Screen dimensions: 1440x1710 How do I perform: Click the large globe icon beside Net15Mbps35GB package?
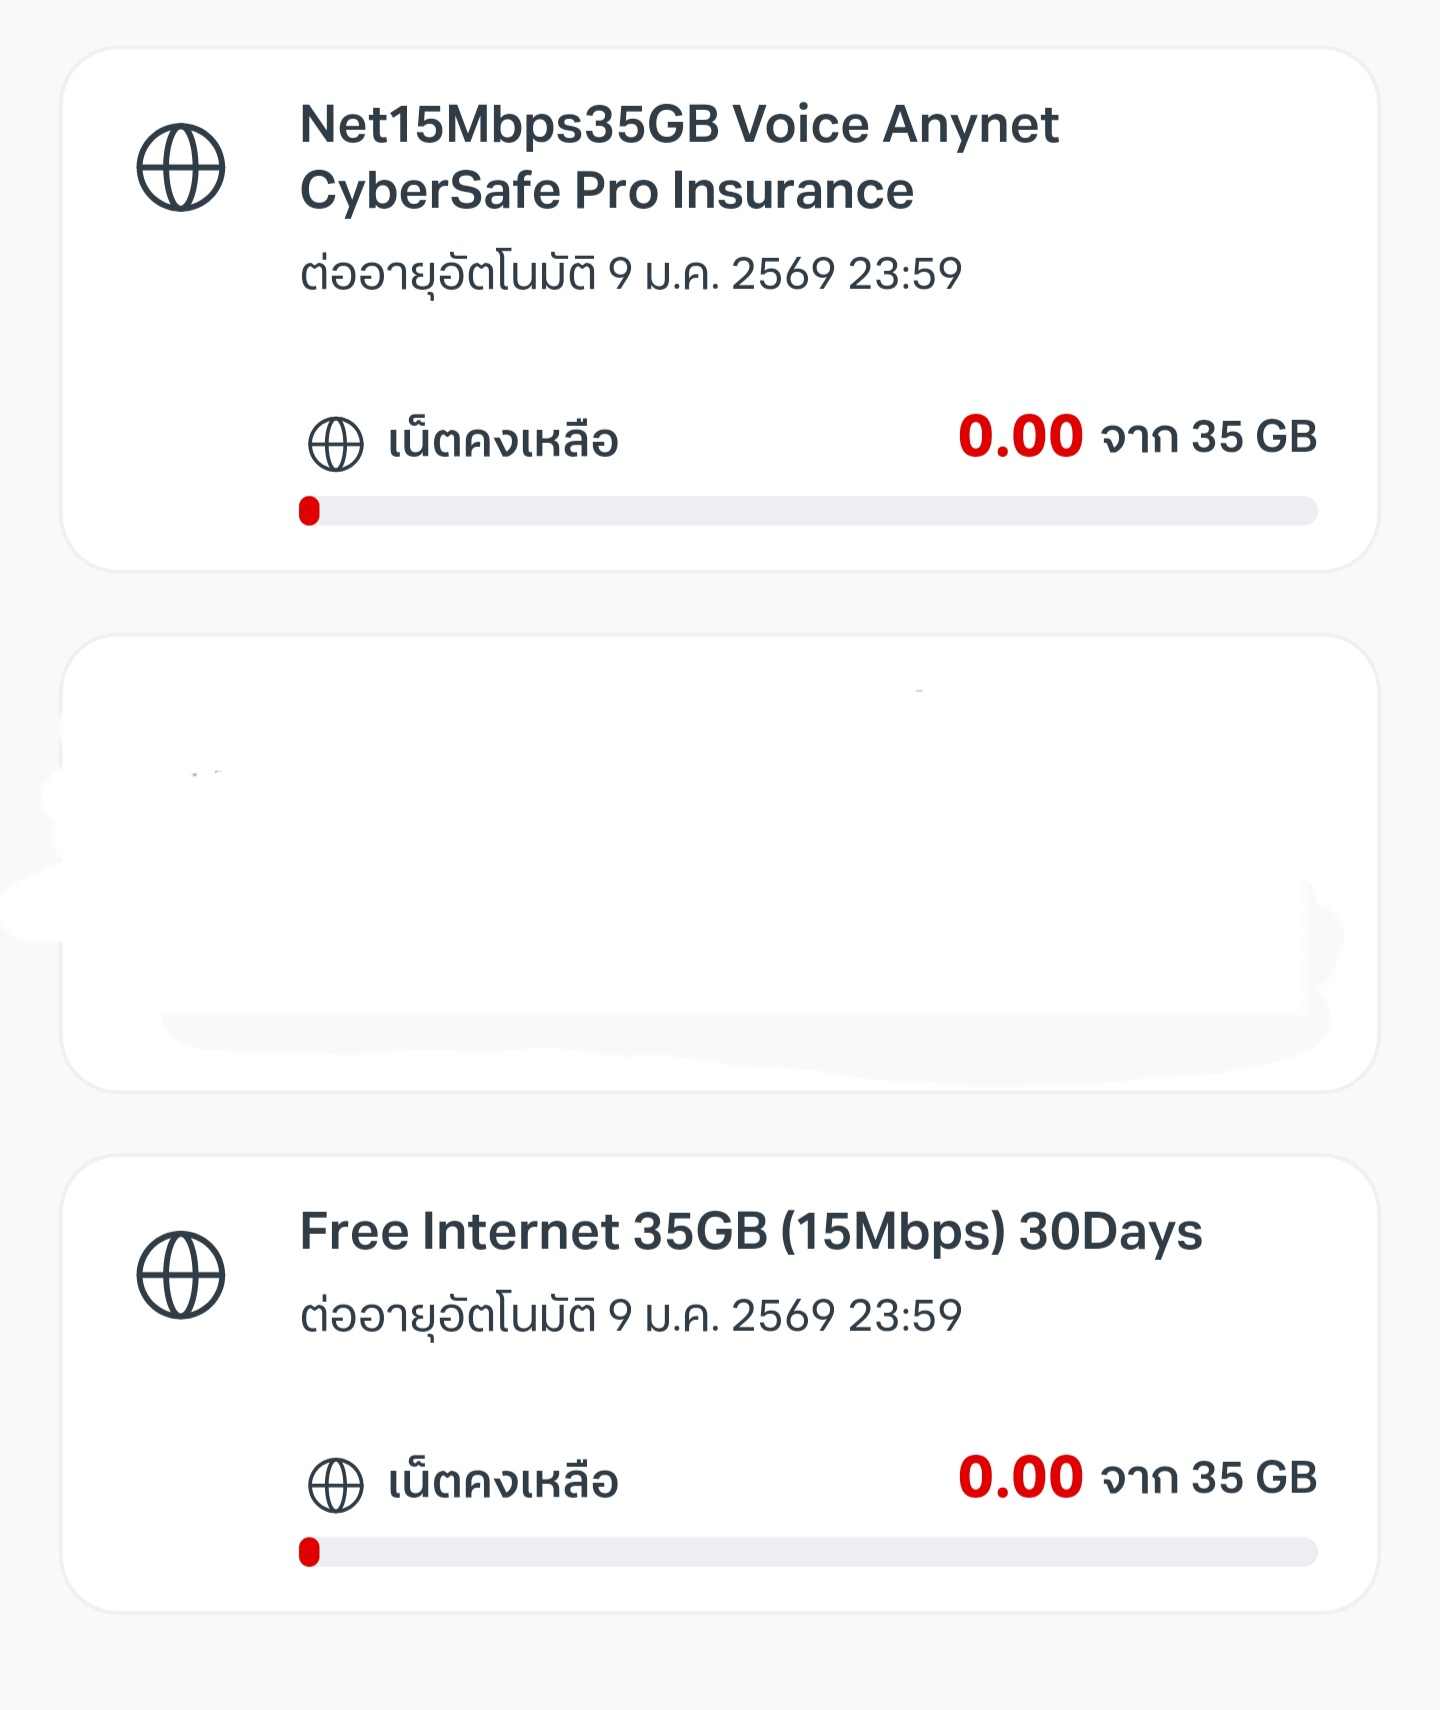tap(181, 167)
